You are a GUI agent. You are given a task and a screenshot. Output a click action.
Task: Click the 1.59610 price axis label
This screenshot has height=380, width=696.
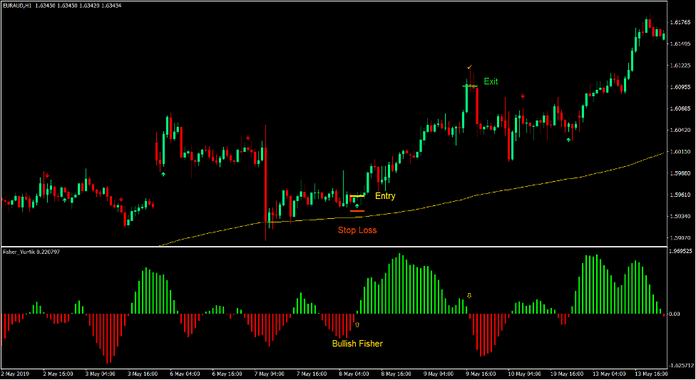680,194
